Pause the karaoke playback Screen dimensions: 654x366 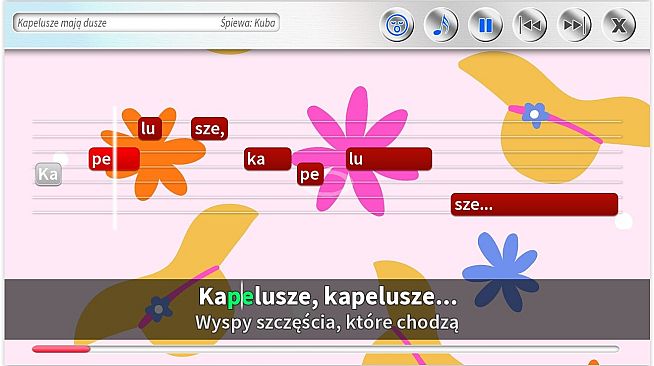pyautogui.click(x=485, y=25)
